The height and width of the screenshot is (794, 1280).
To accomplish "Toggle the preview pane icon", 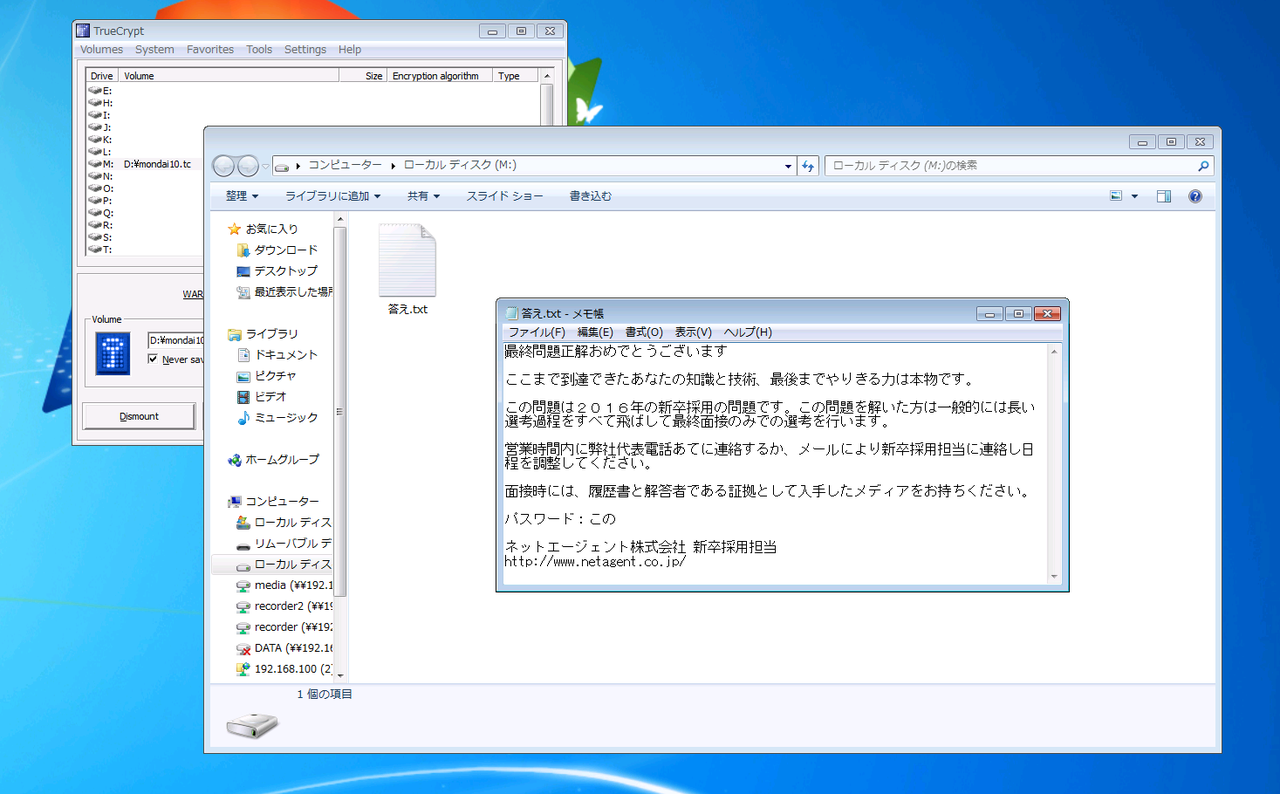I will [1164, 196].
